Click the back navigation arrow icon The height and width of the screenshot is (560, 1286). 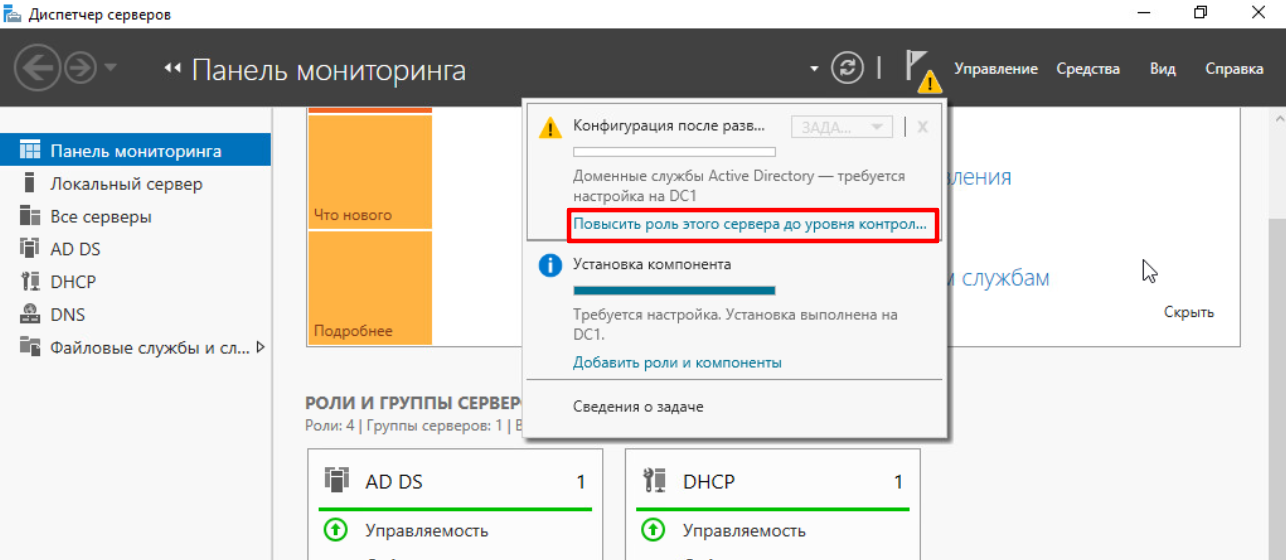pyautogui.click(x=35, y=68)
